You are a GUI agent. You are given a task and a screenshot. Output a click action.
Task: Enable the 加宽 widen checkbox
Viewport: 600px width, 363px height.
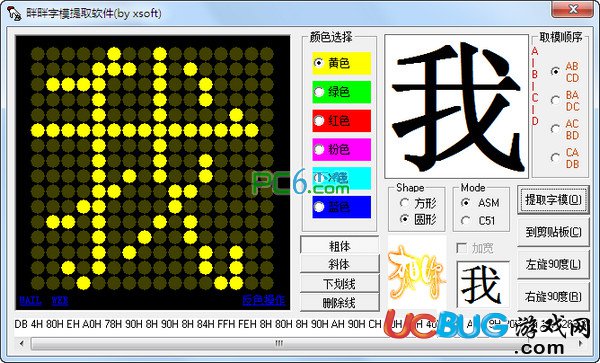(462, 248)
